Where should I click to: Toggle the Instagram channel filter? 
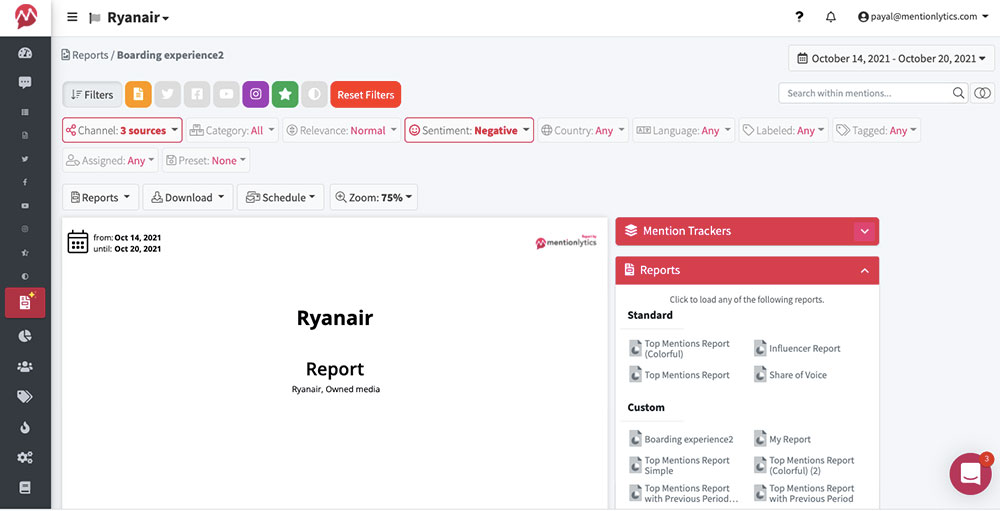point(256,94)
